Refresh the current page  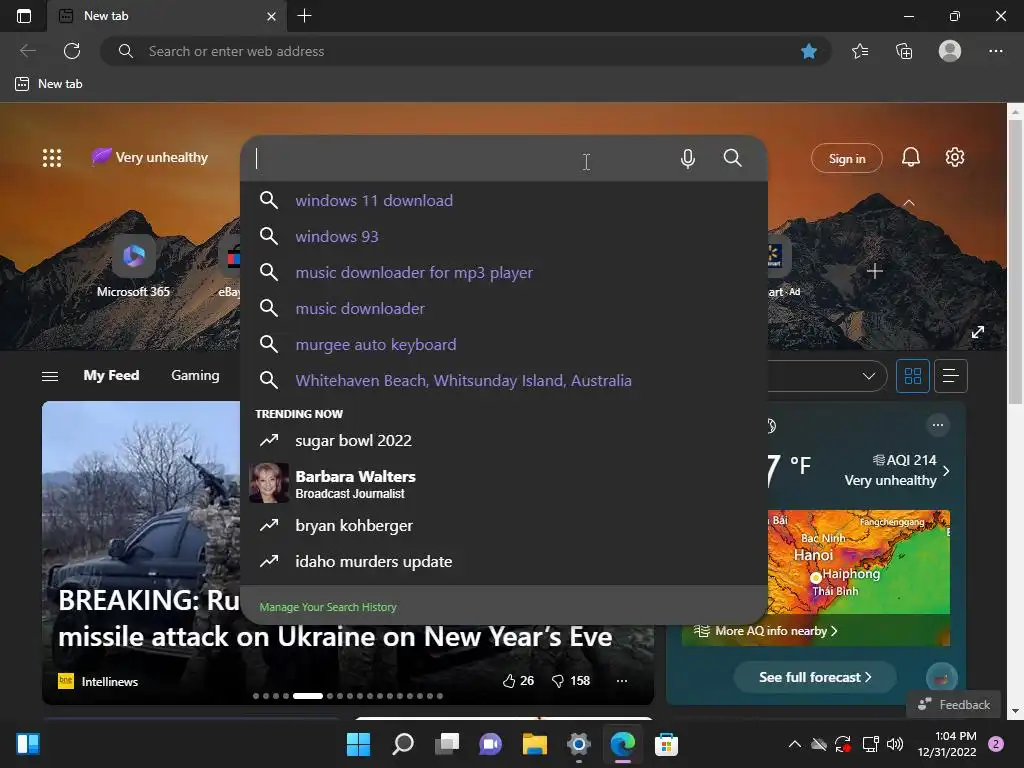(72, 51)
